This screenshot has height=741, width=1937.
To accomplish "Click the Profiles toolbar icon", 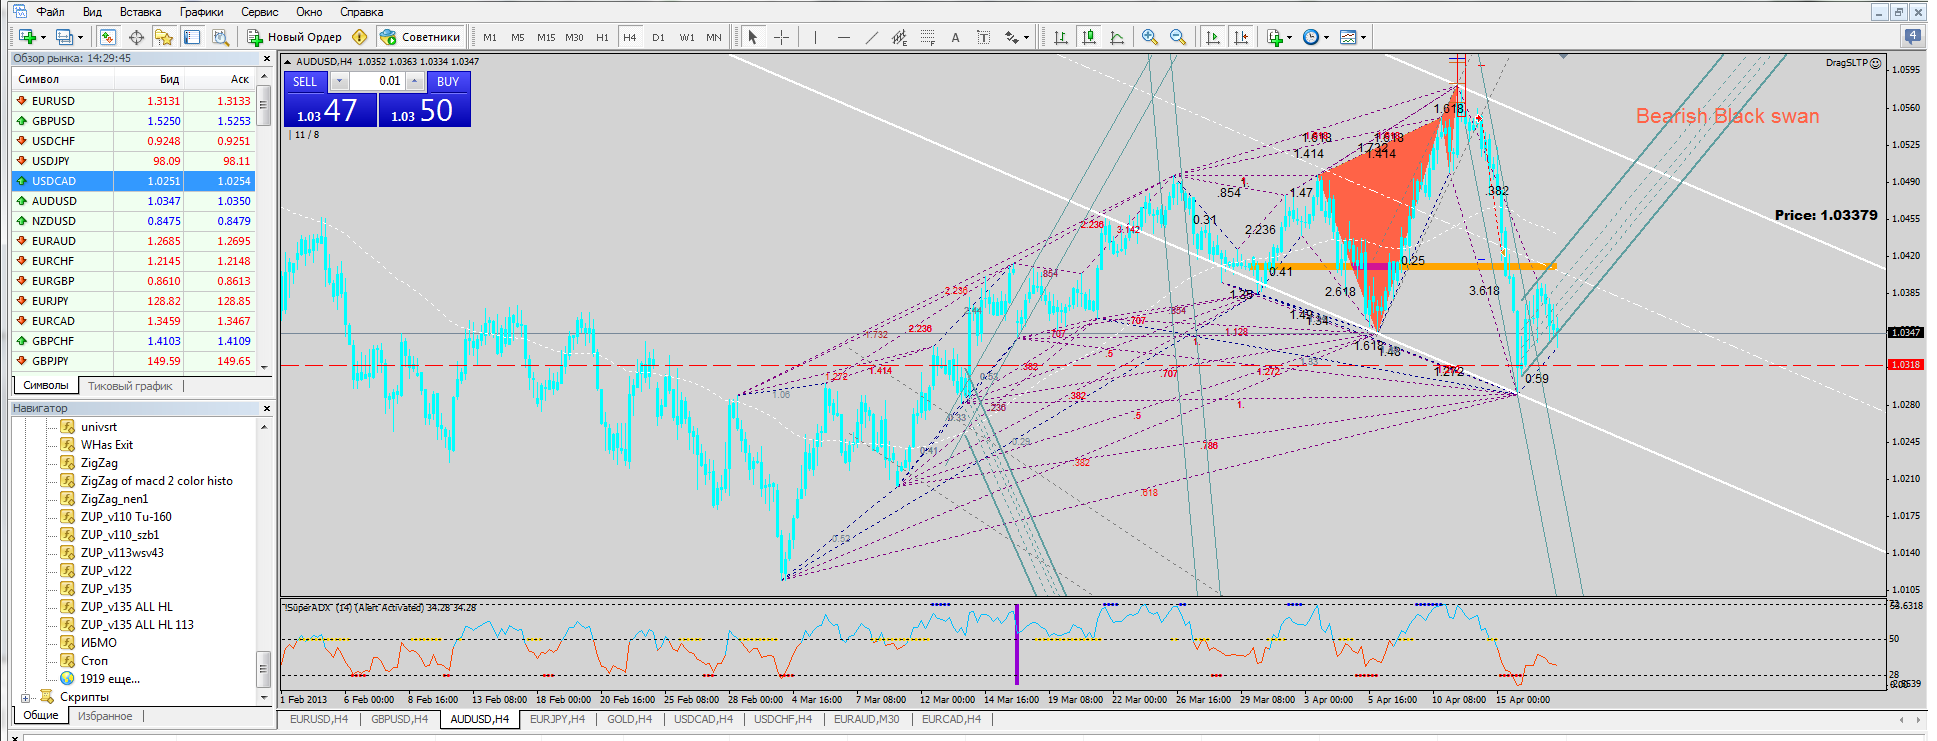I will 64,37.
